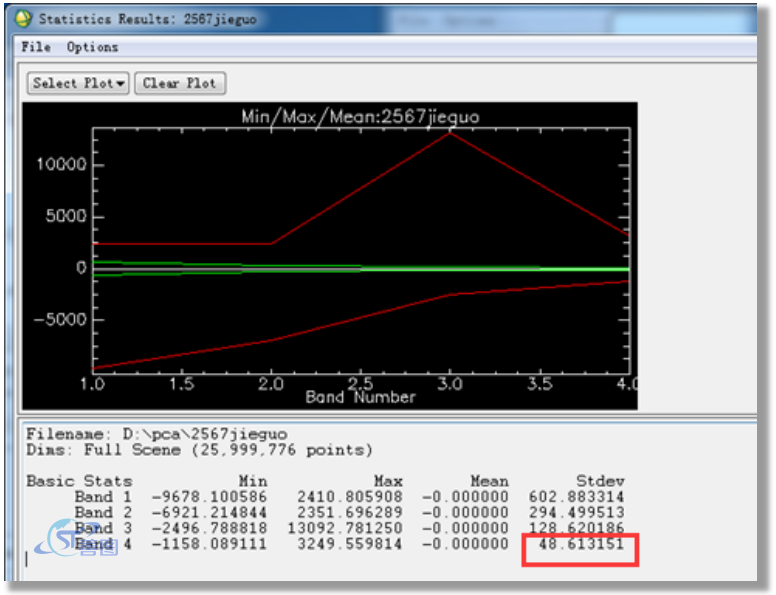Open the File menu
Image resolution: width=776 pixels, height=595 pixels.
pos(36,47)
